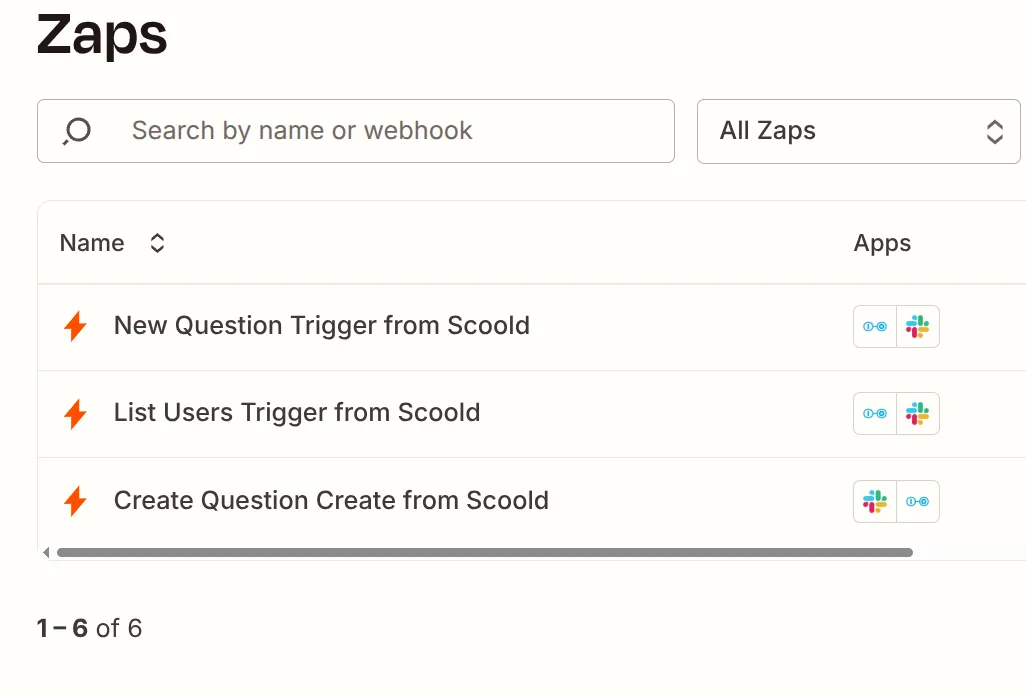Click the Scoold app icon on New Question row

[874, 326]
